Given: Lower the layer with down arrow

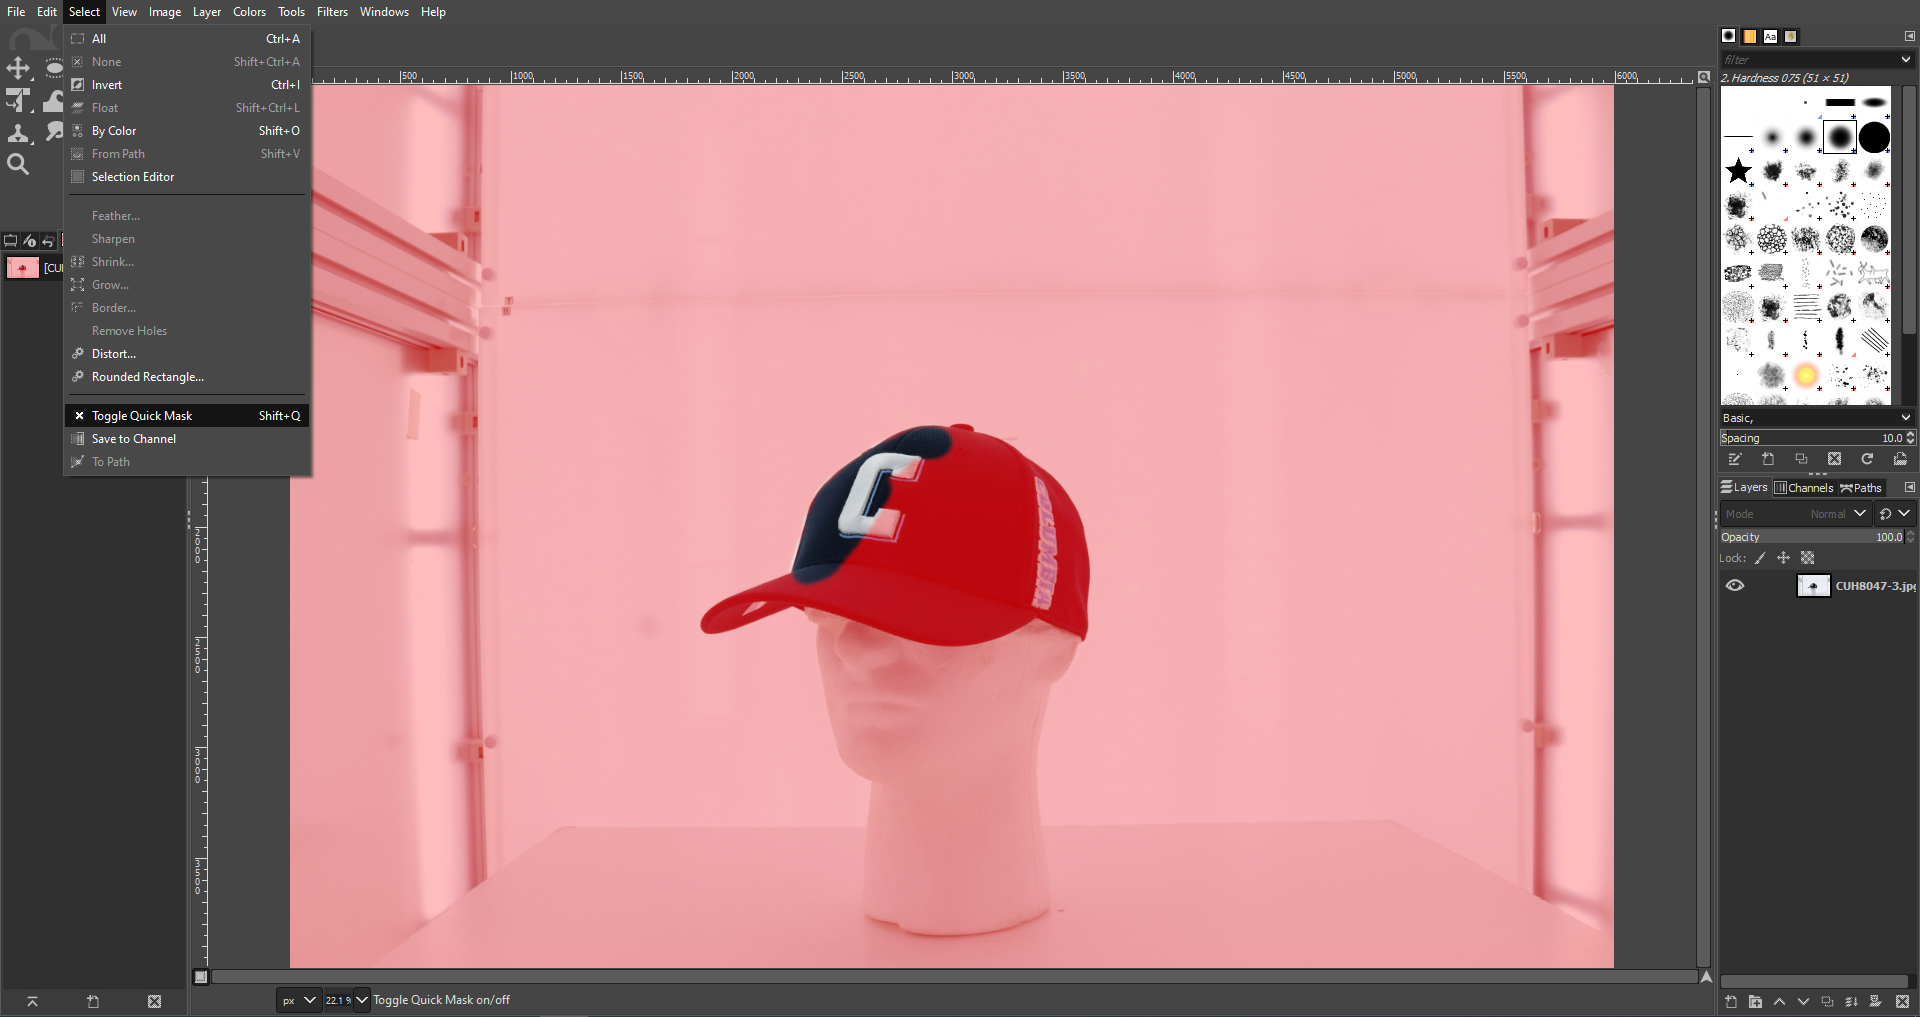Looking at the screenshot, I should [x=1803, y=1002].
